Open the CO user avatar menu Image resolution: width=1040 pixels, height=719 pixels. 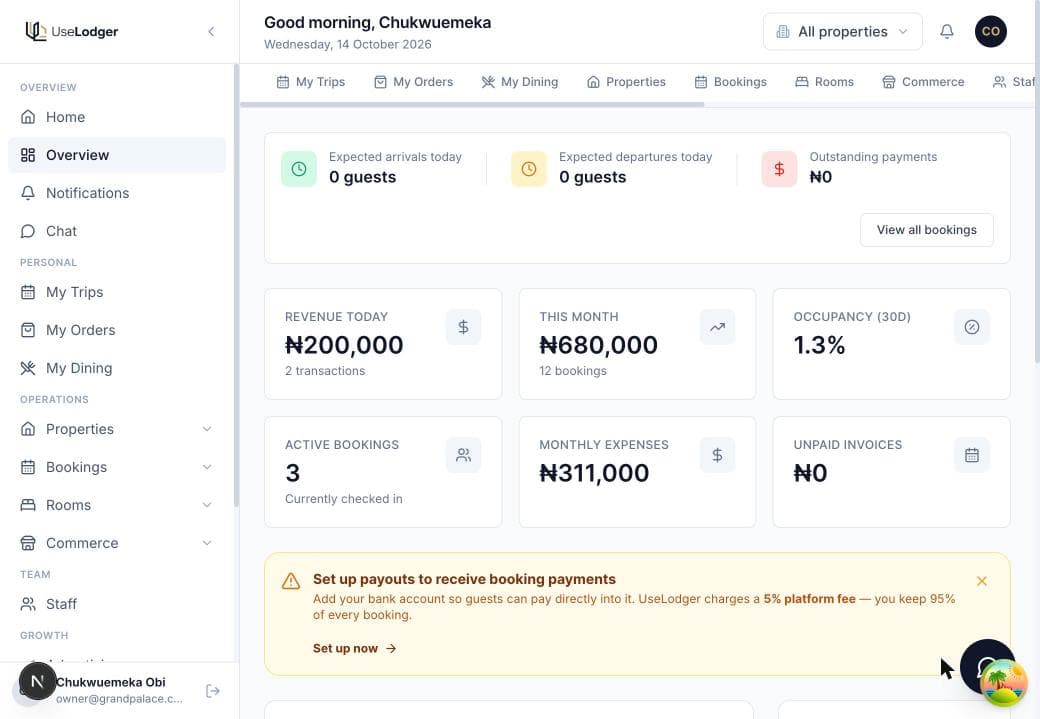pos(990,31)
